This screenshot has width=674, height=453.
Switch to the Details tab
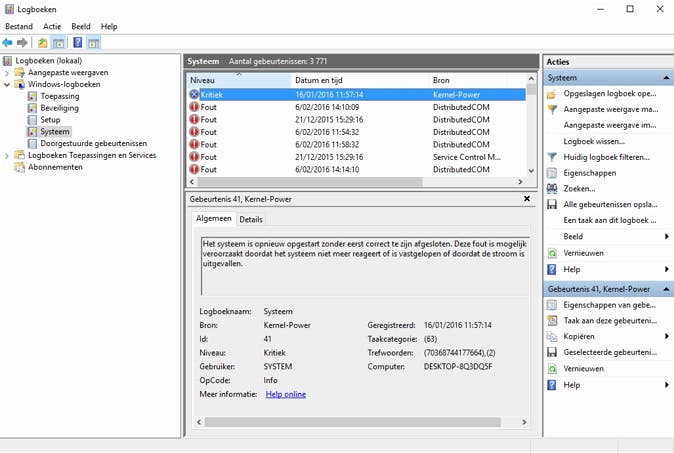click(251, 219)
